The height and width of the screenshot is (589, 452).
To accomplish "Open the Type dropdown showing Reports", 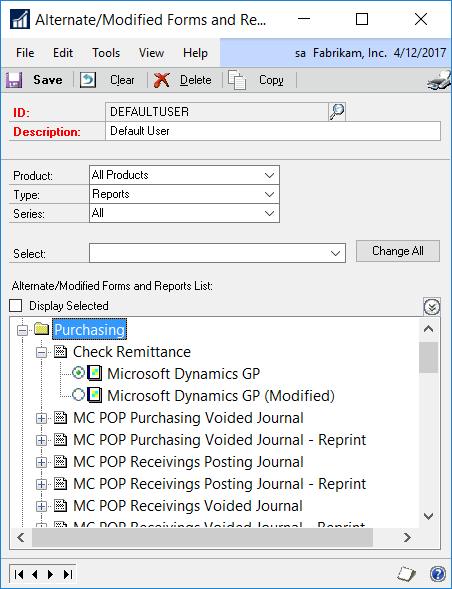I will pyautogui.click(x=184, y=194).
